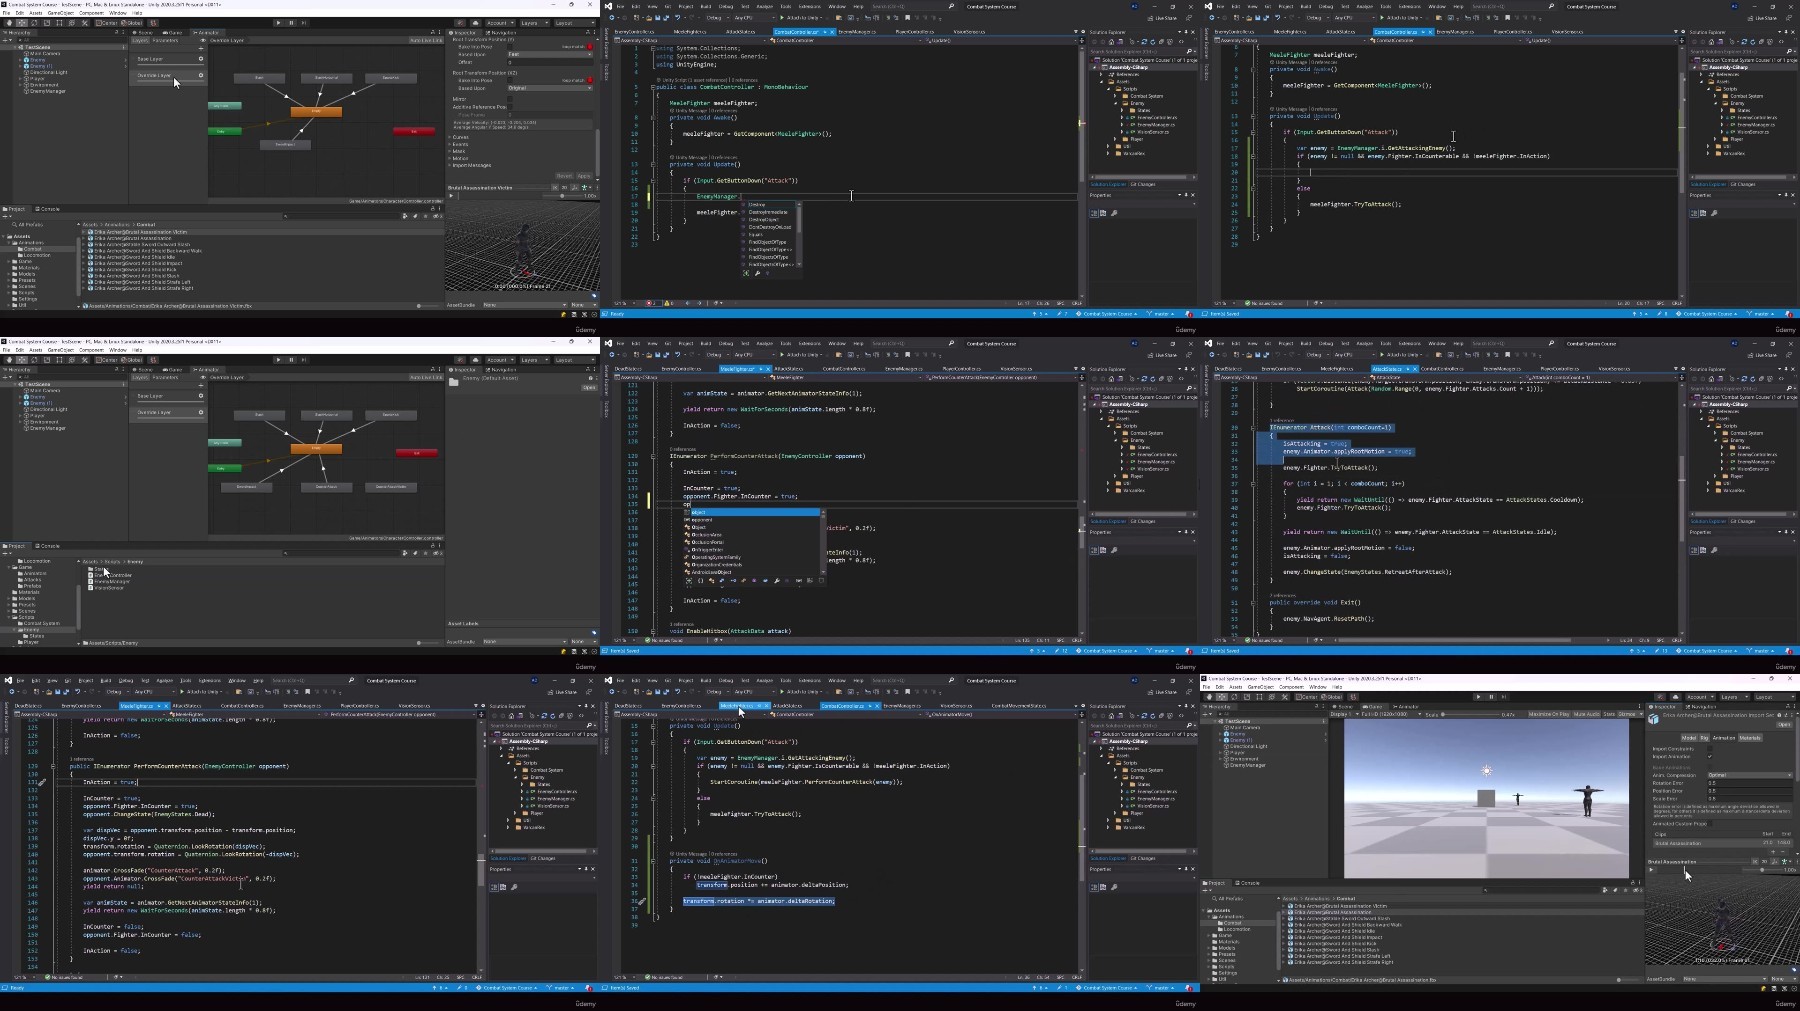
Task: Click notification bell in status bar below 'opponent' autocomplete
Action: (1189, 651)
